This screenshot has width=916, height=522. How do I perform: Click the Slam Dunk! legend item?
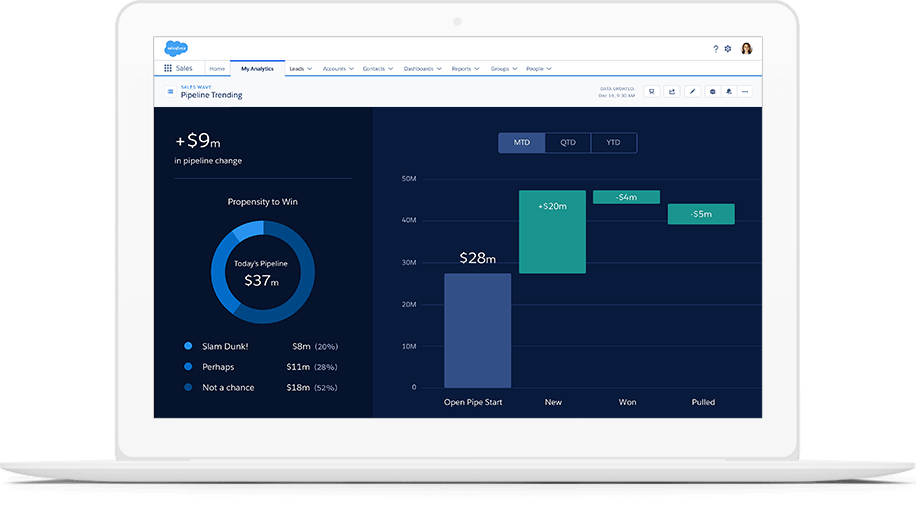pyautogui.click(x=224, y=346)
